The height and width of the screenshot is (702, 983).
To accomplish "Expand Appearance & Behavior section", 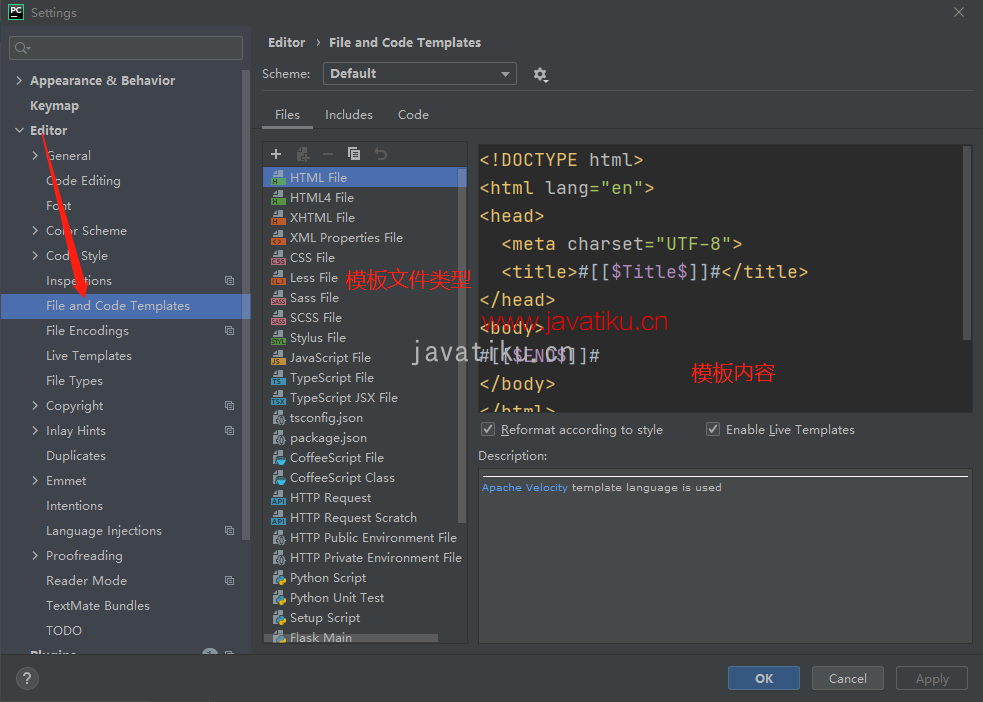I will click(19, 80).
